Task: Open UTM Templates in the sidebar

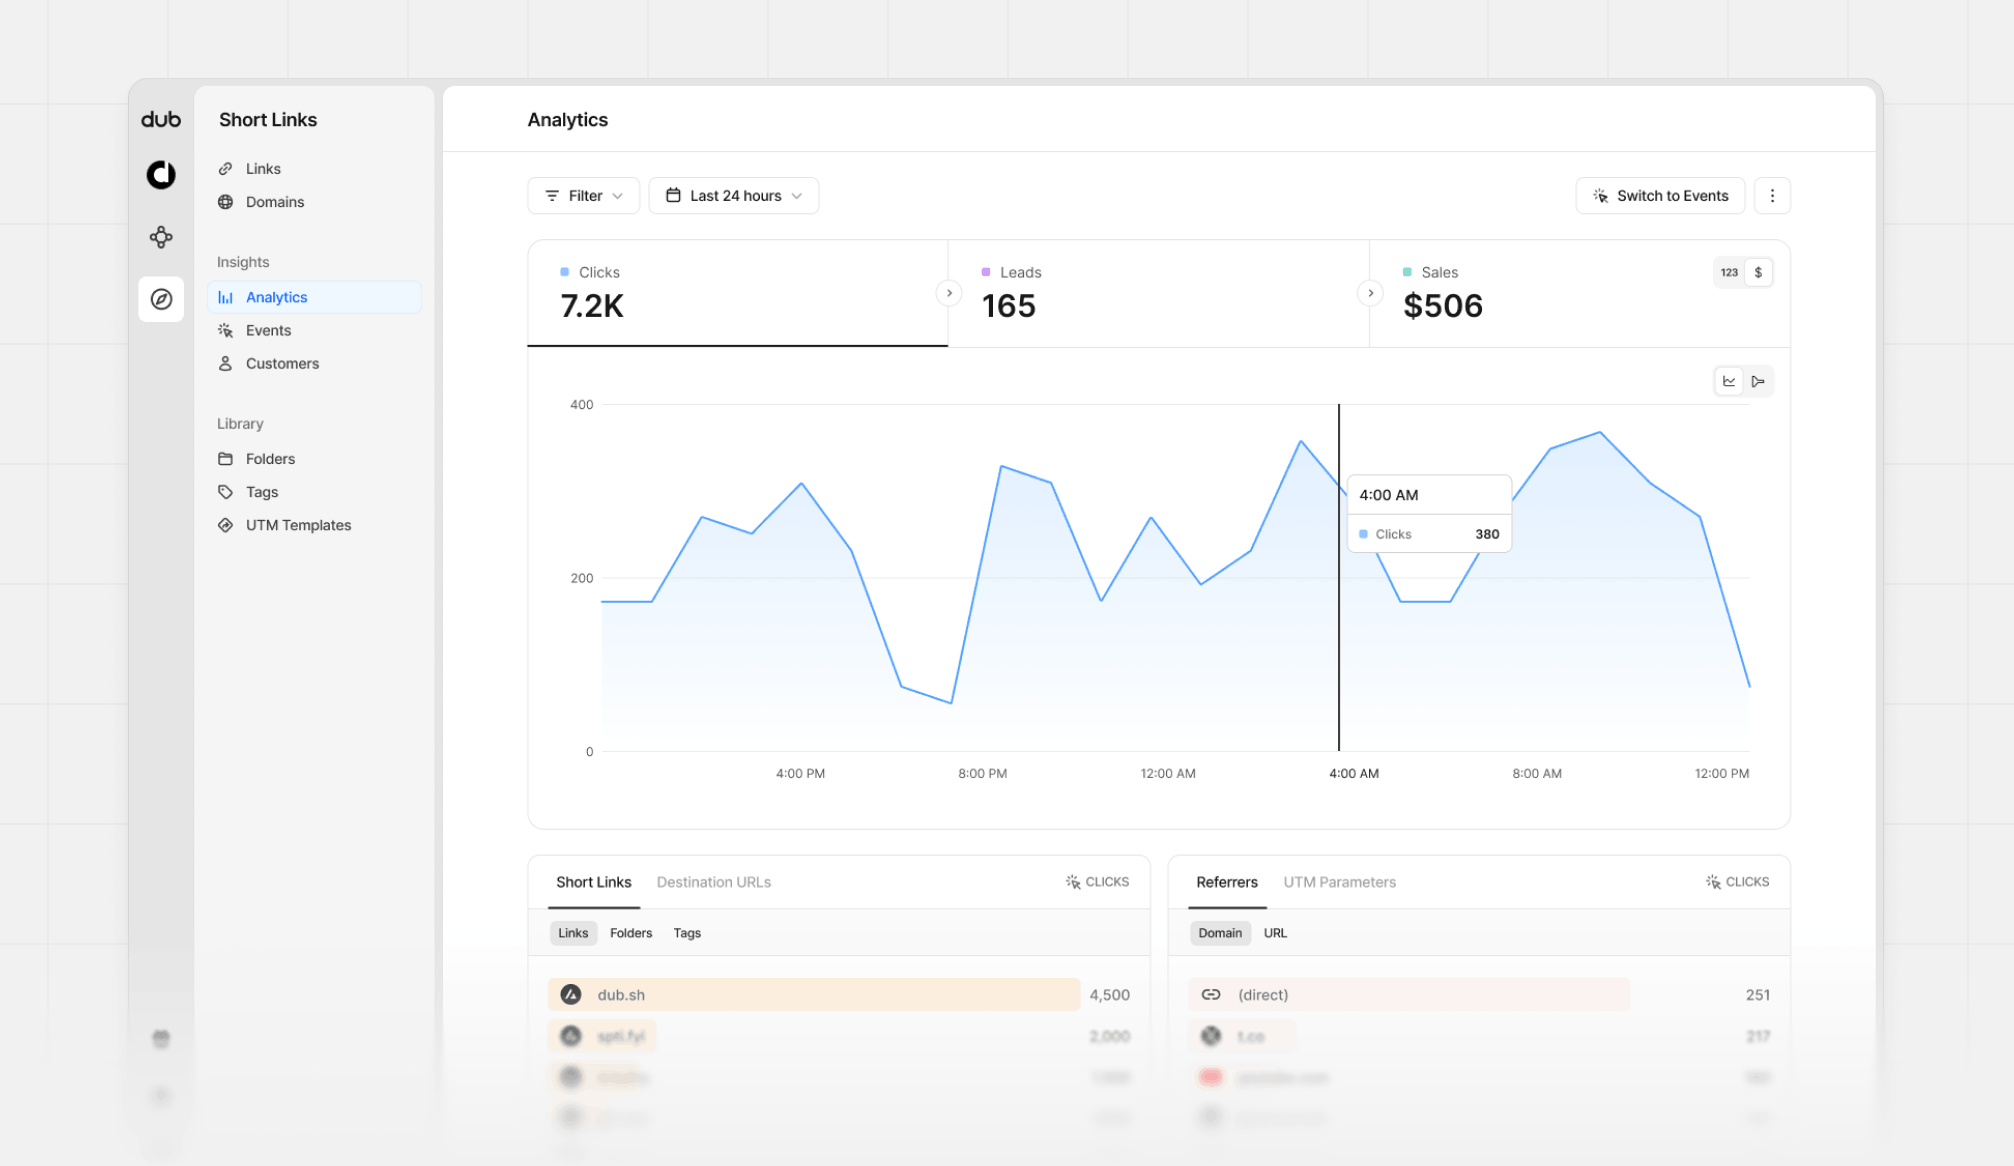Action: (x=314, y=524)
